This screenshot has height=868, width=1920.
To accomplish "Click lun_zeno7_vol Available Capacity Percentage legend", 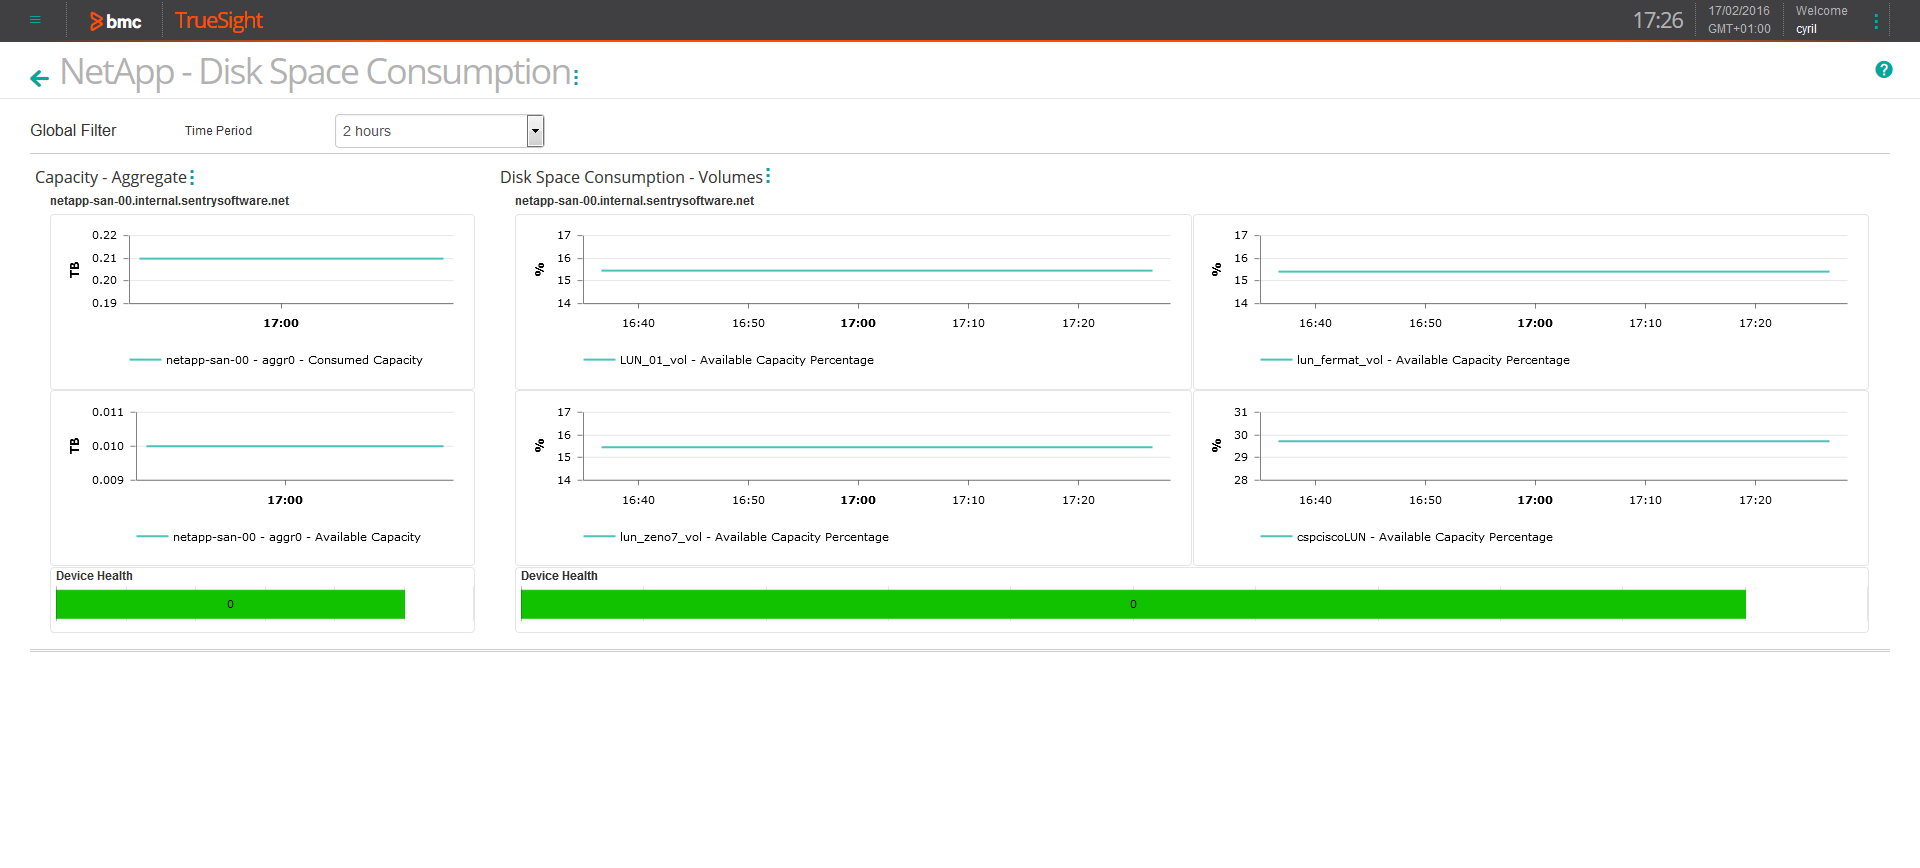I will 736,537.
